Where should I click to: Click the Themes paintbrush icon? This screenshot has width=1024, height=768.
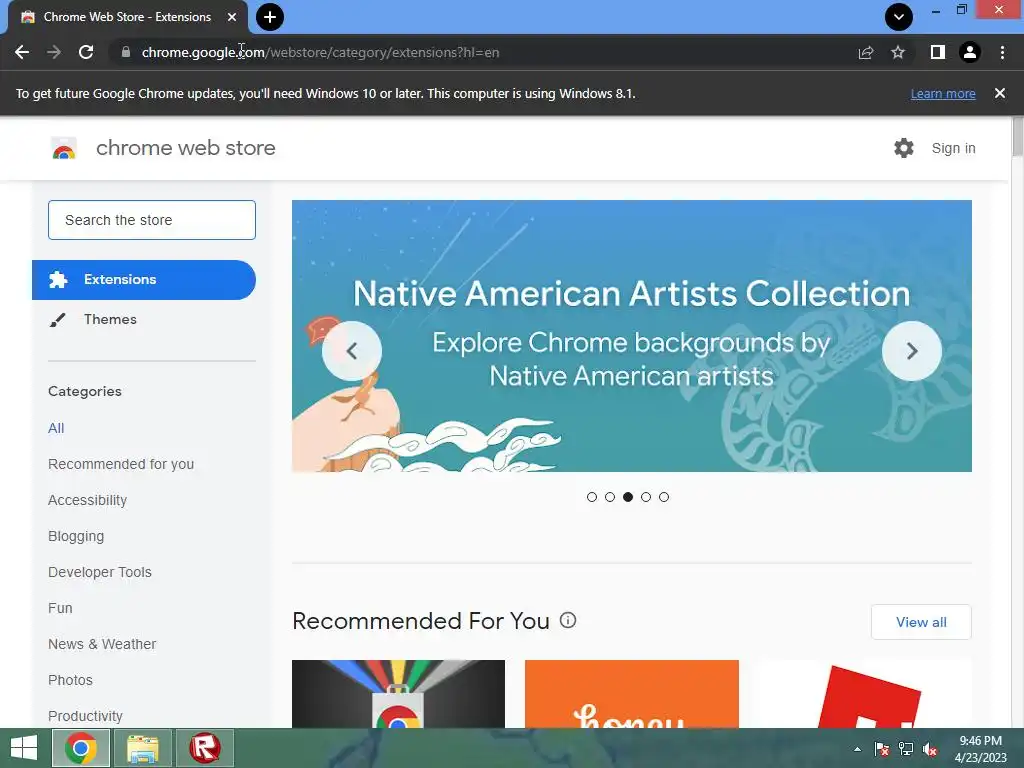click(x=57, y=320)
